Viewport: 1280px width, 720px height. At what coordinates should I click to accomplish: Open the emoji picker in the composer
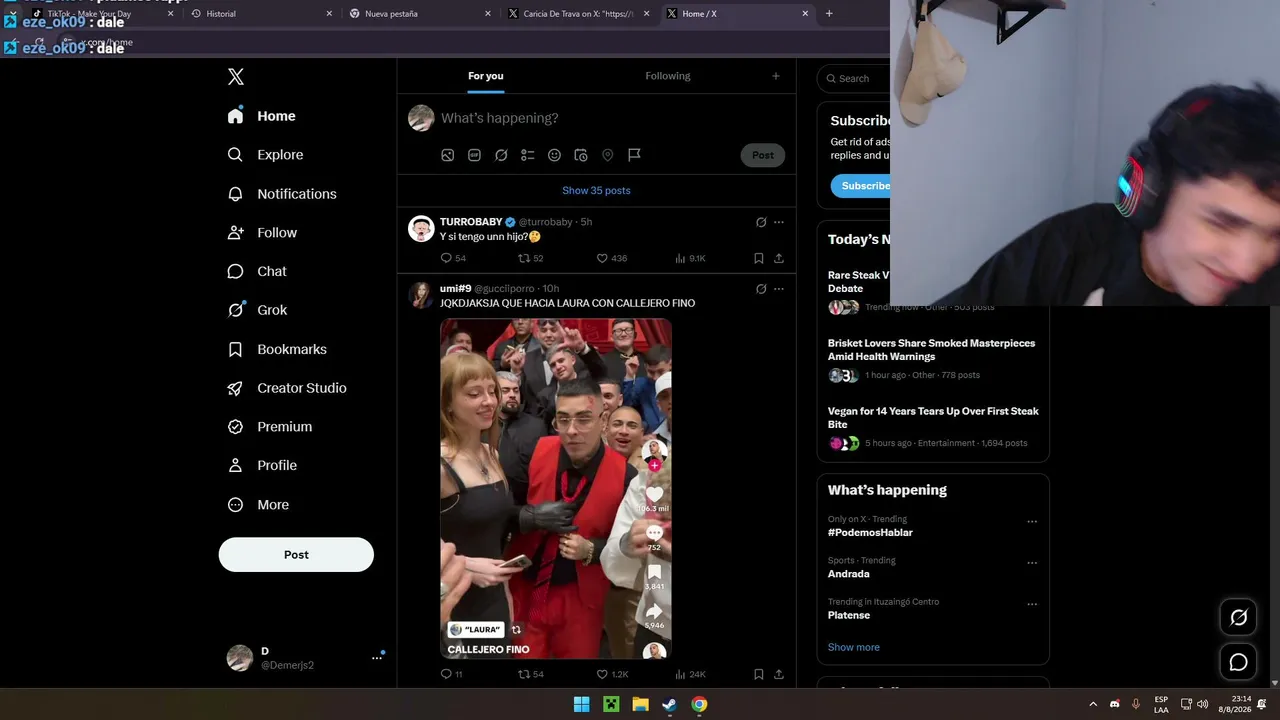tap(554, 155)
